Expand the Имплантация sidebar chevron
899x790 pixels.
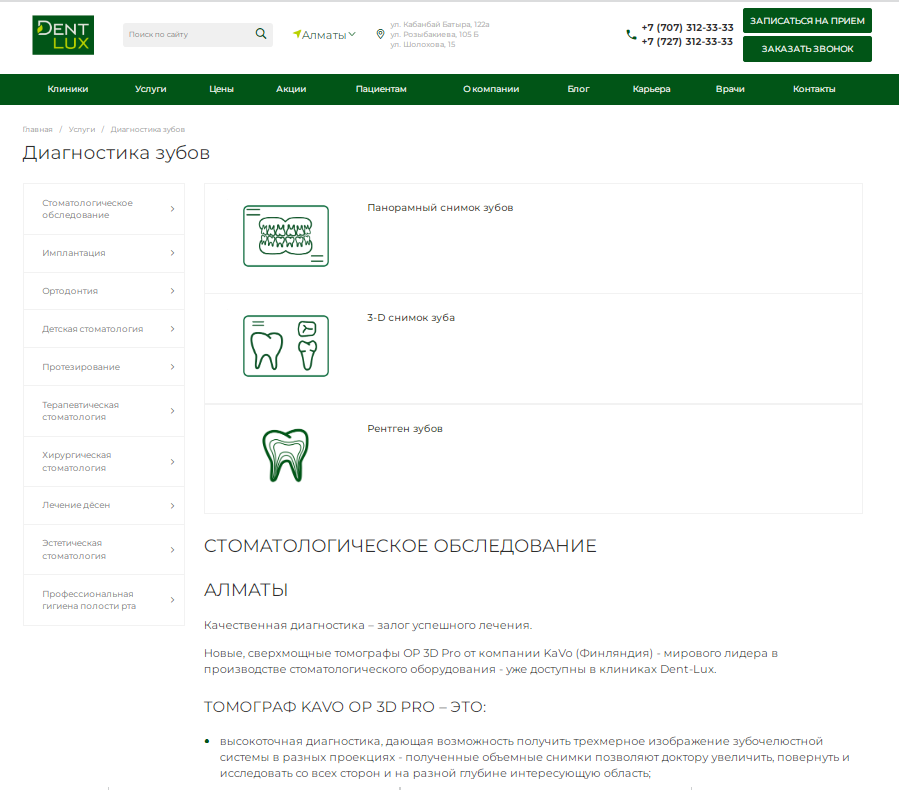(173, 253)
